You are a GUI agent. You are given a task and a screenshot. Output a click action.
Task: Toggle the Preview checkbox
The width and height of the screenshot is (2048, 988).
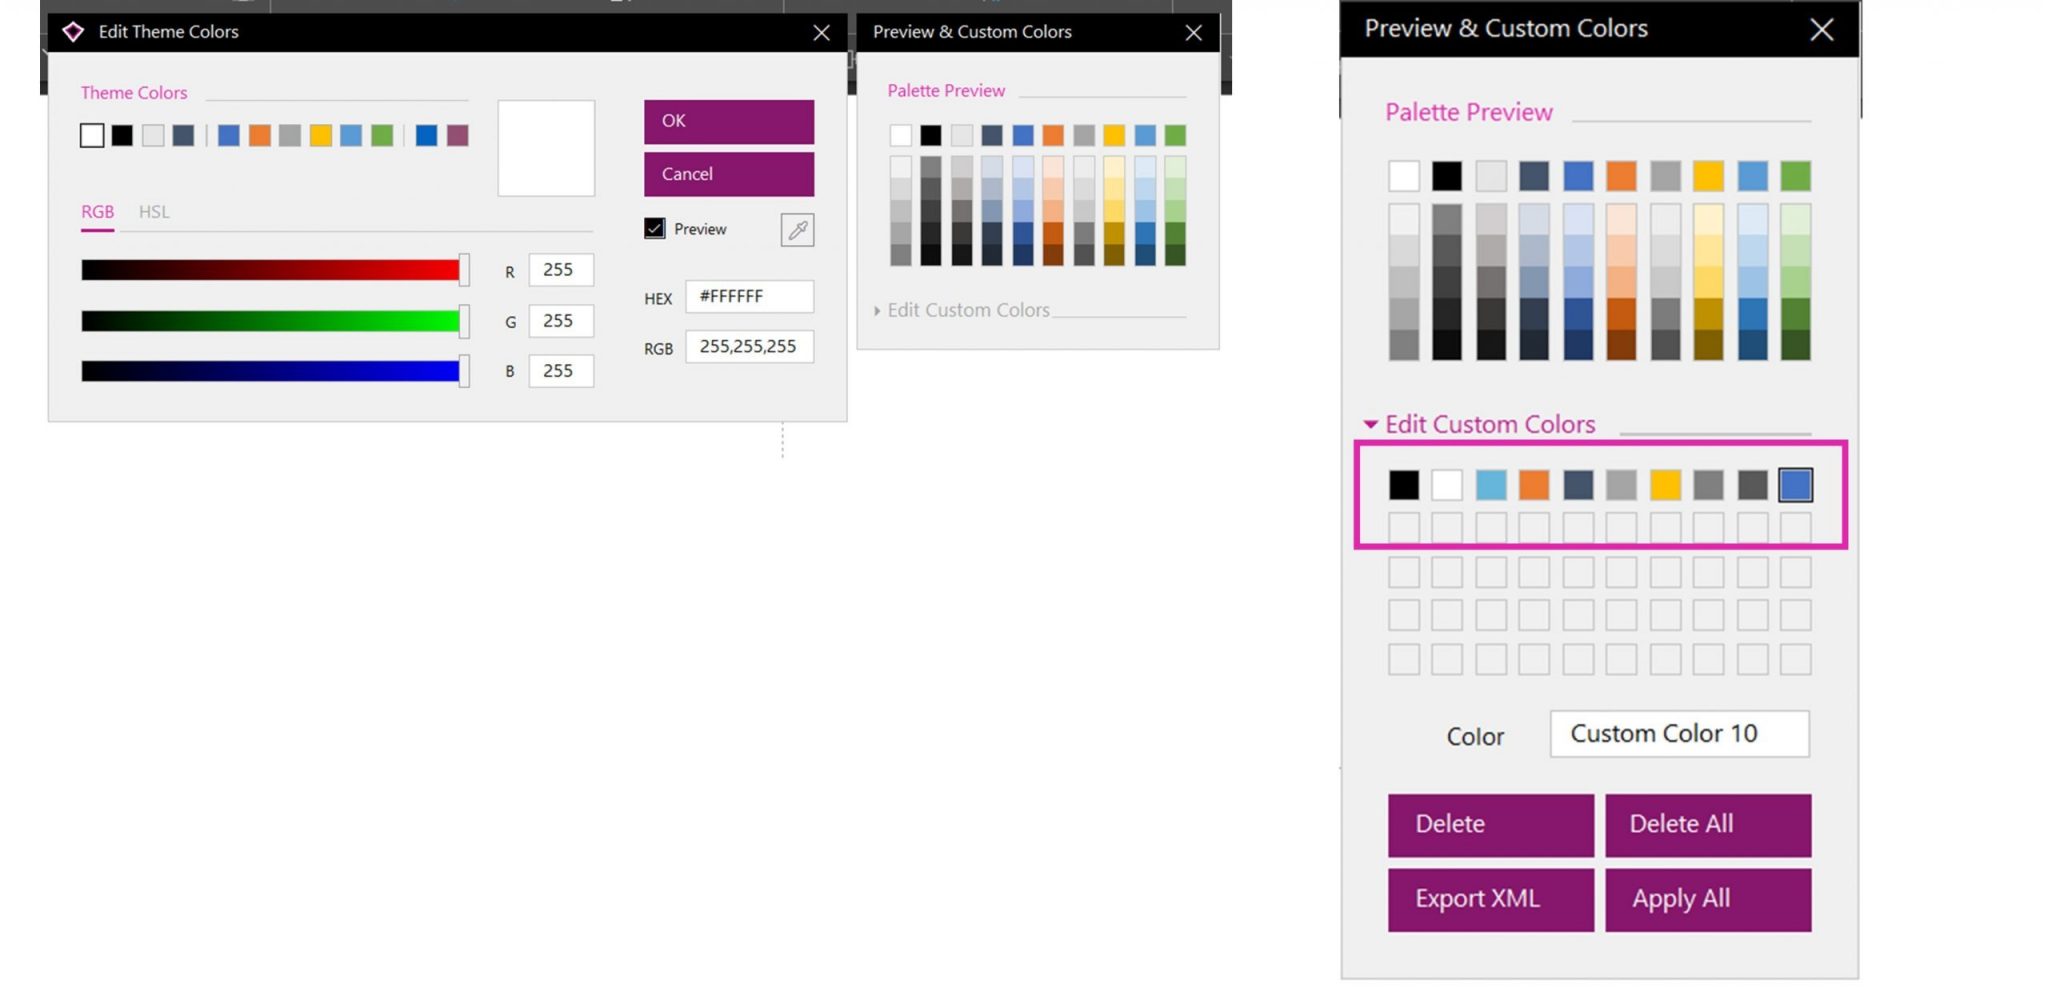654,229
